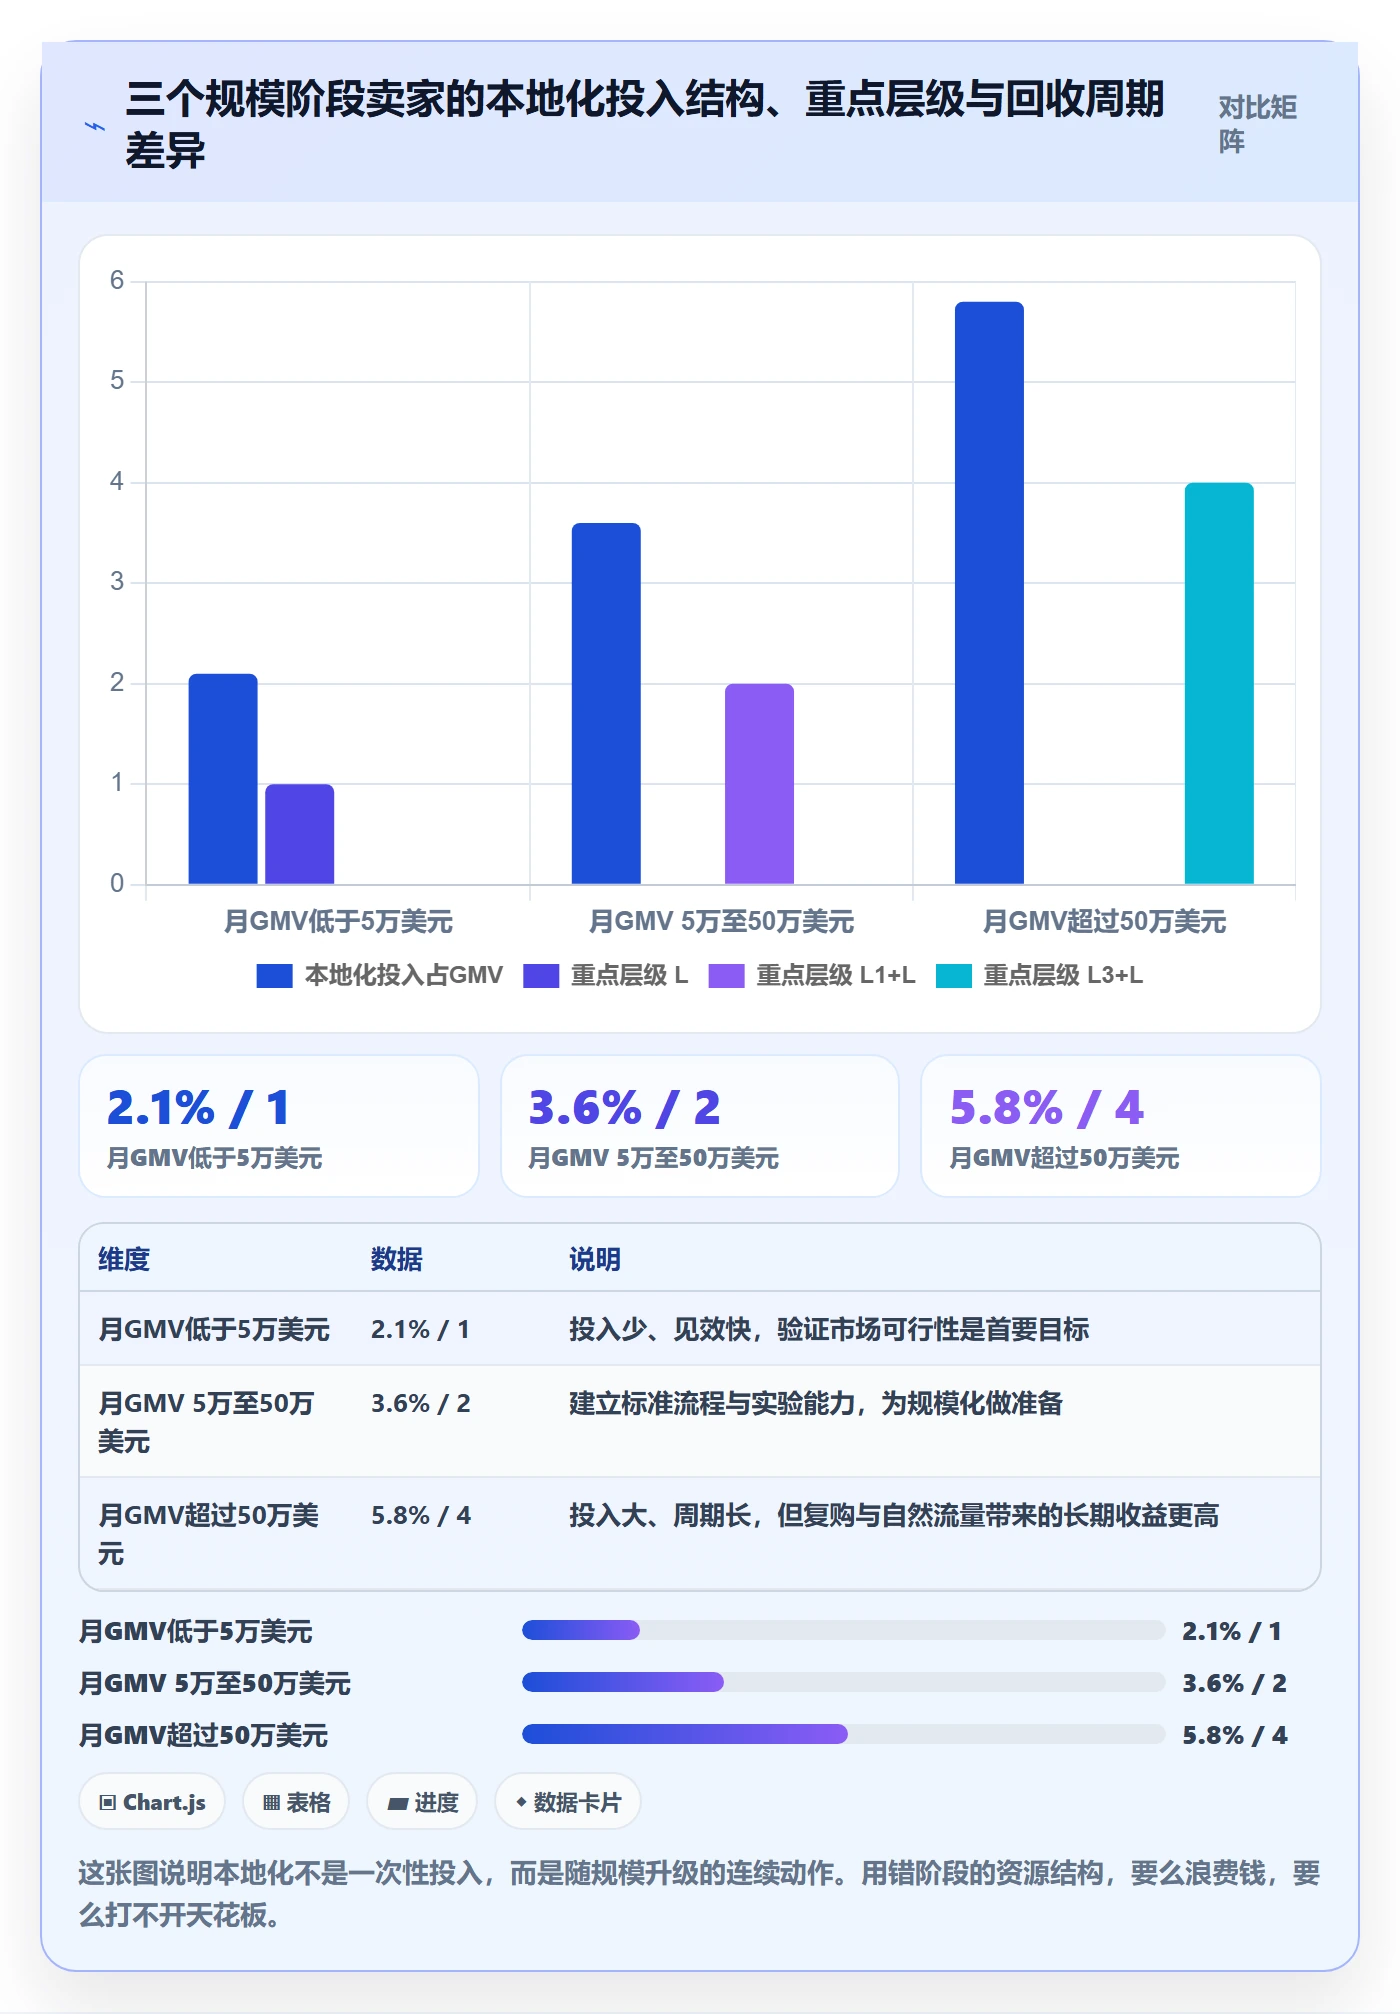The width and height of the screenshot is (1400, 2014).
Task: Click the card title 三个规模阶段卖家的本地化投入结构
Action: pyautogui.click(x=644, y=124)
